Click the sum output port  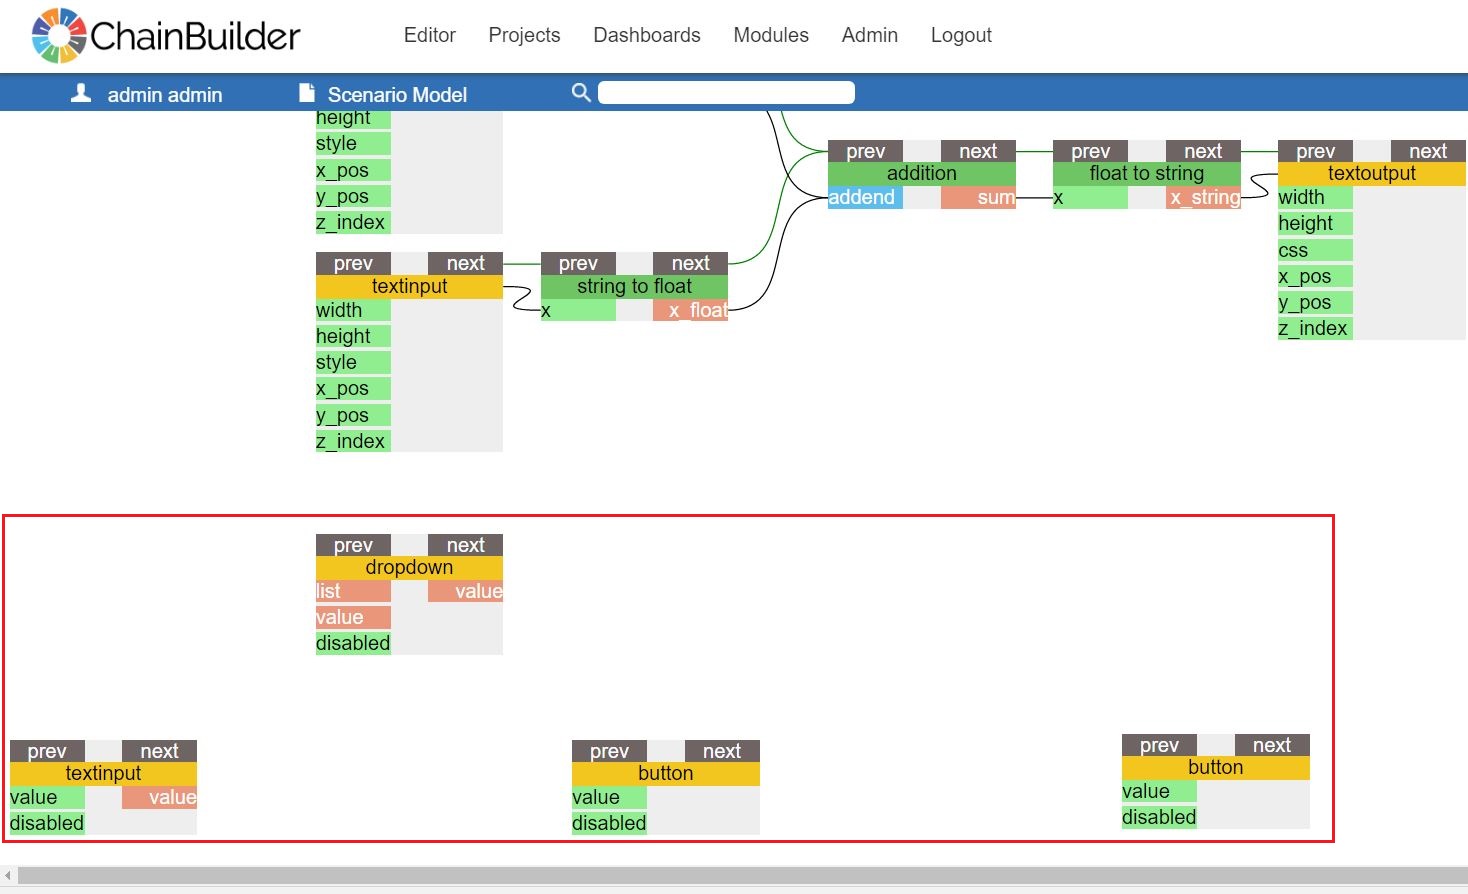click(x=978, y=198)
